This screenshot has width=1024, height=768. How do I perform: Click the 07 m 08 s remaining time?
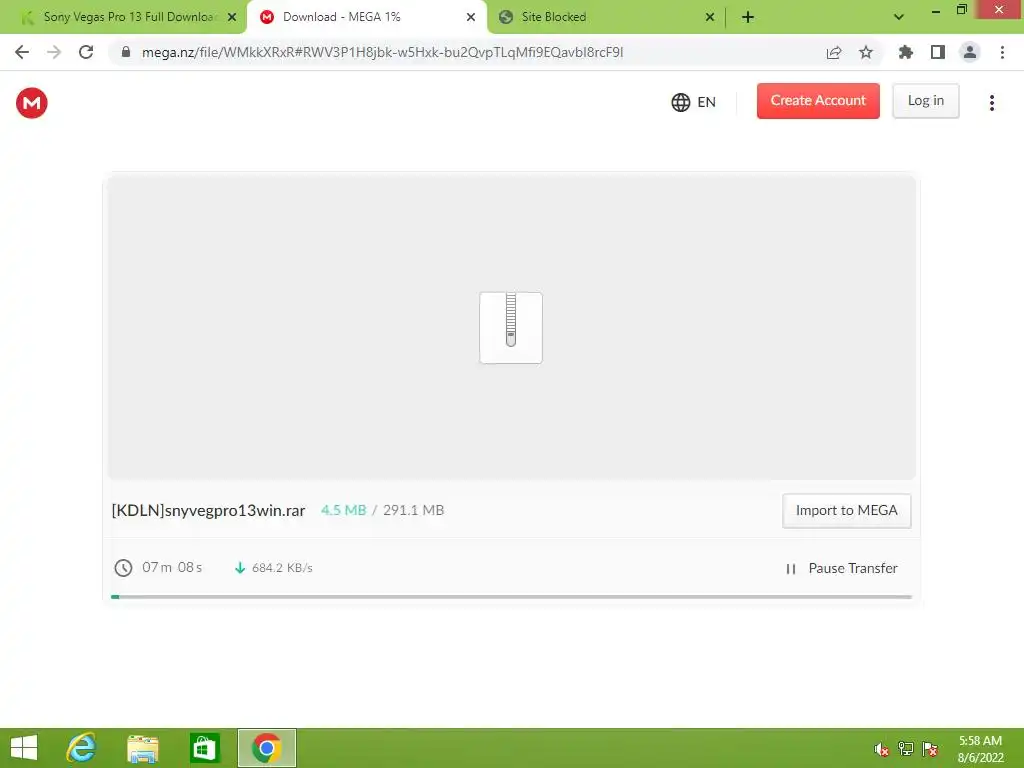(x=172, y=567)
